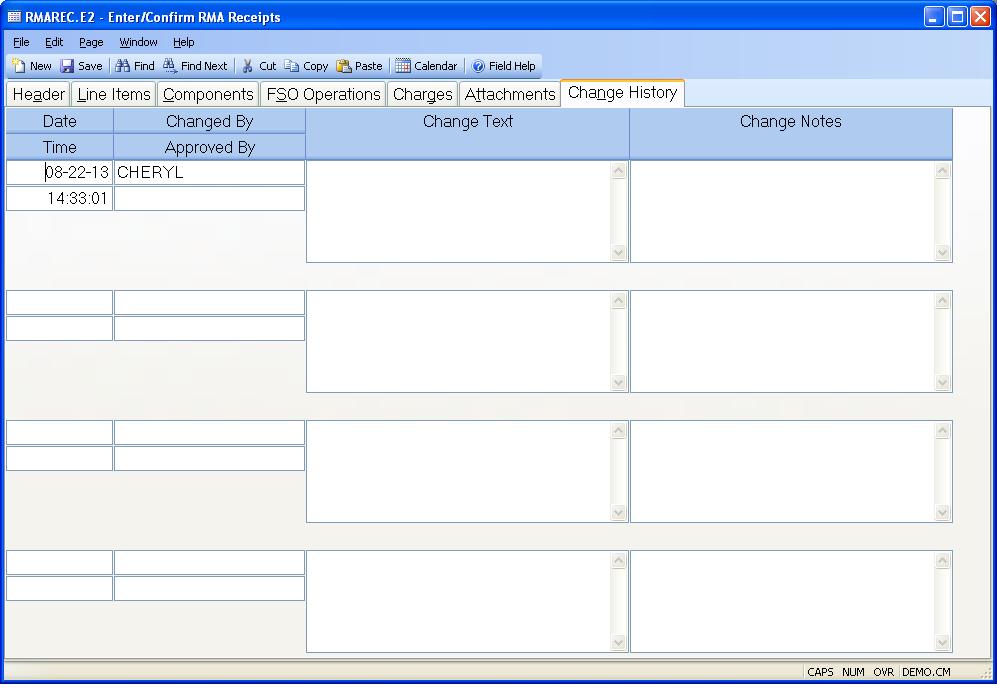Go to the FSO Operations tab

pyautogui.click(x=323, y=94)
